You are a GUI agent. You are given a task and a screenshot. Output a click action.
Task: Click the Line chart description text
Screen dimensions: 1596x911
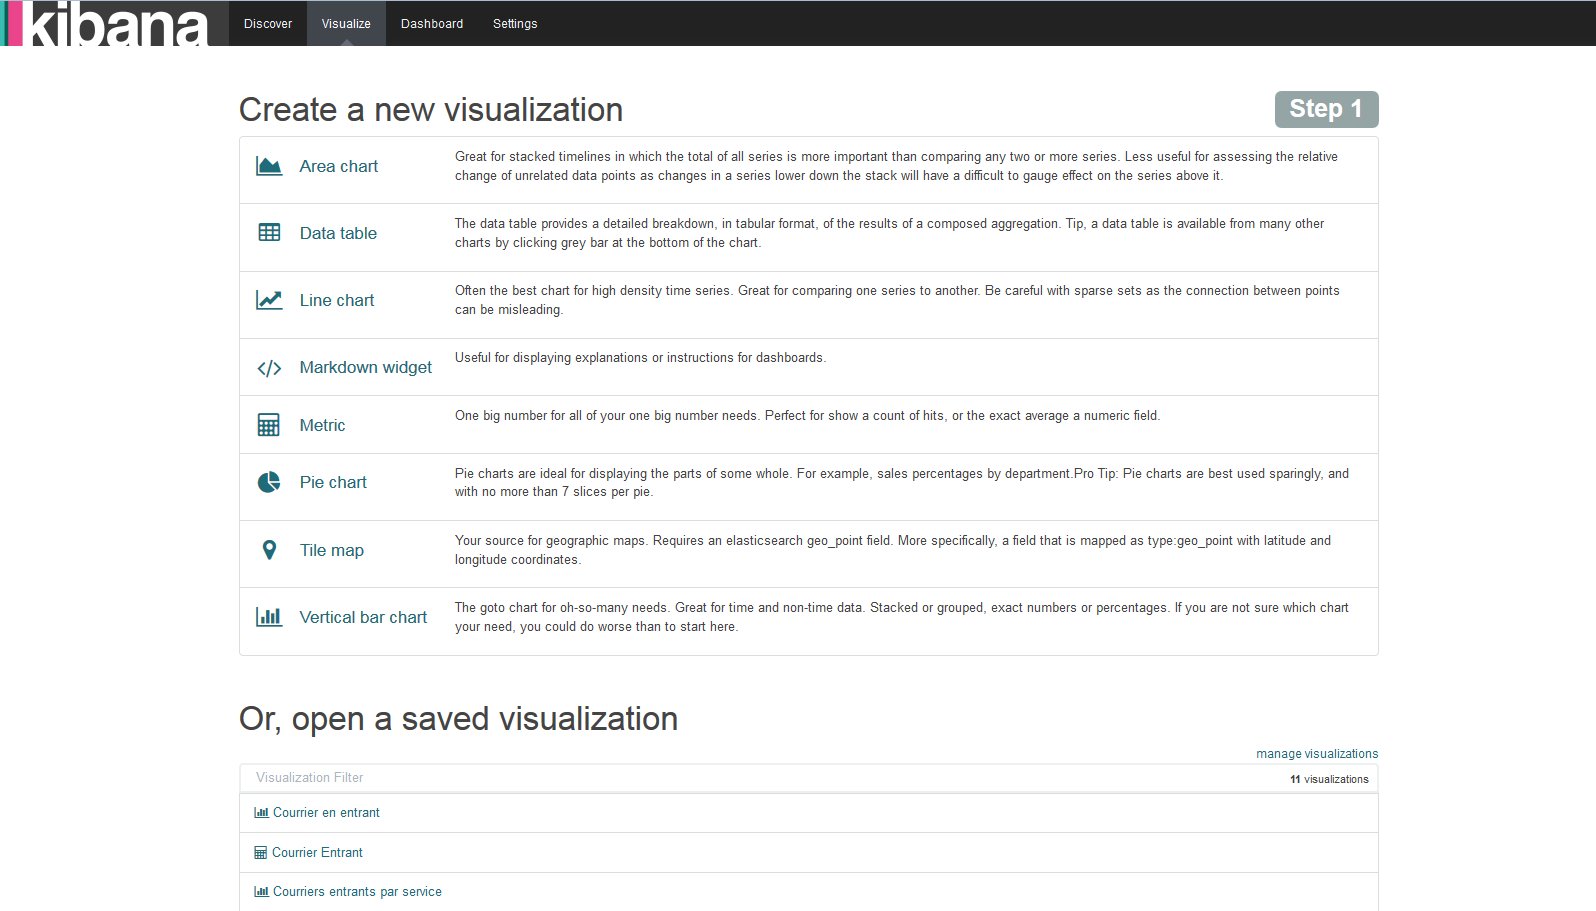click(x=897, y=300)
